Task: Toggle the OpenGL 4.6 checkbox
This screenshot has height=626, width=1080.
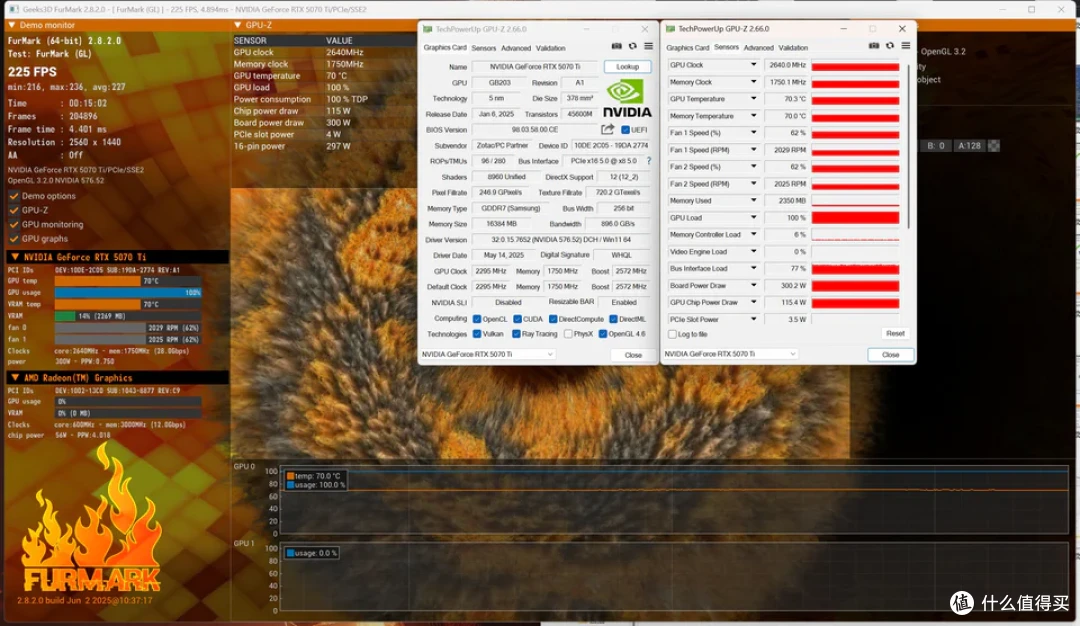Action: tap(603, 334)
